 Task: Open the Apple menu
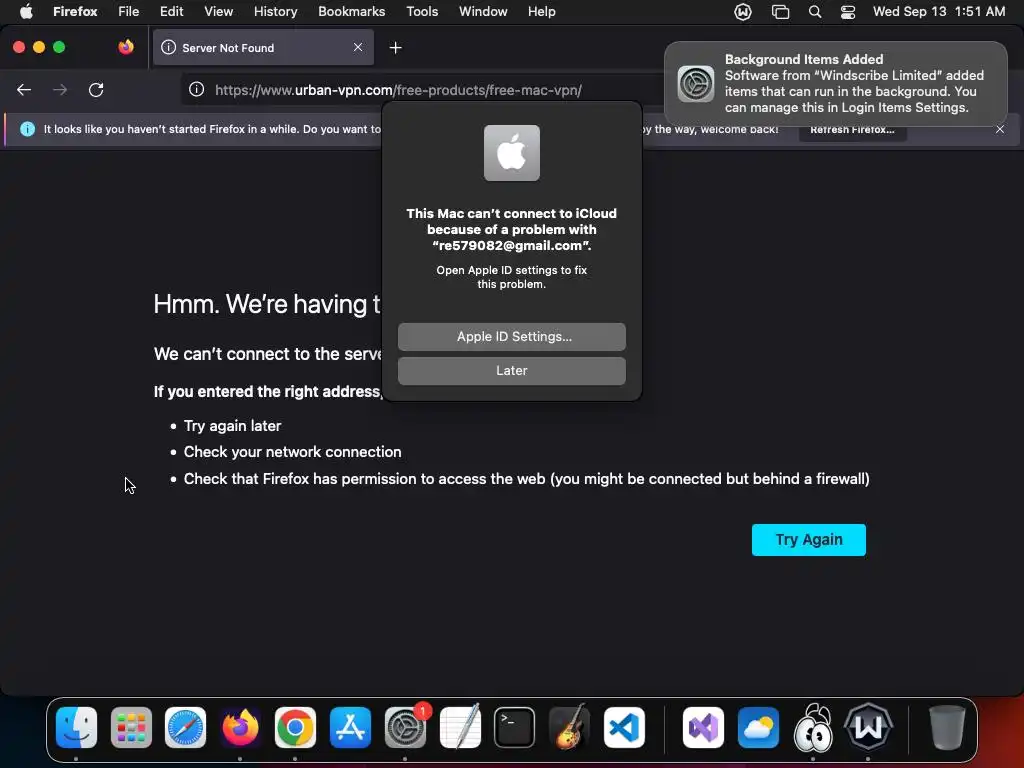[x=26, y=11]
